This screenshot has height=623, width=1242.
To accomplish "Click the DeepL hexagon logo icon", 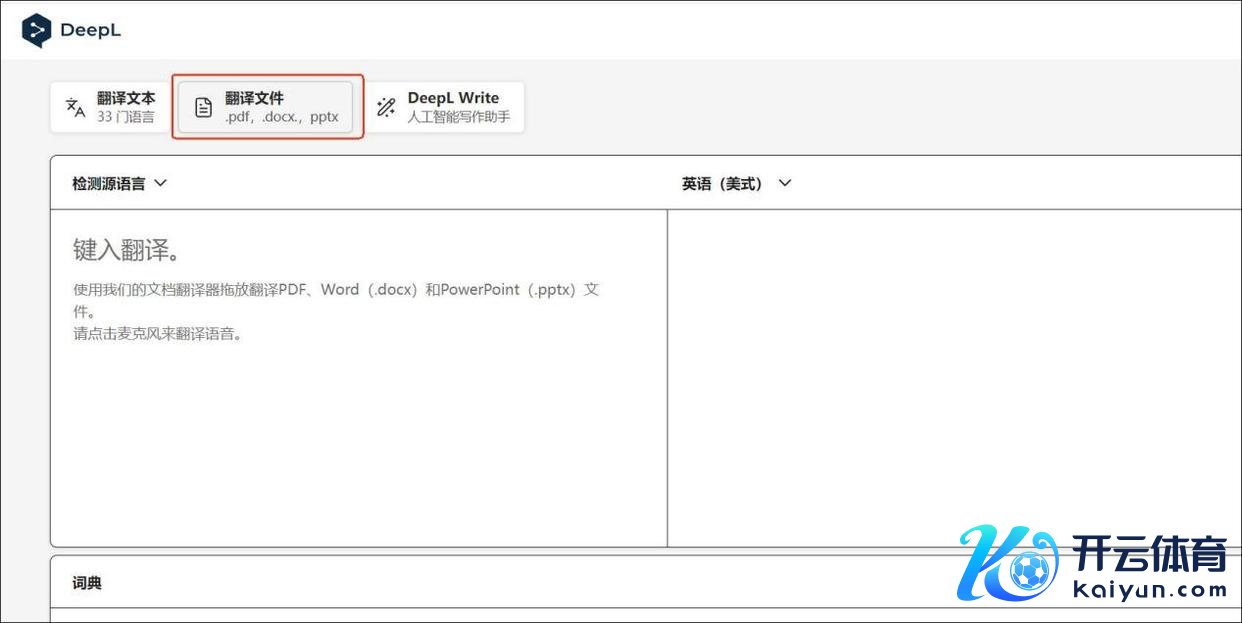I will pyautogui.click(x=37, y=30).
